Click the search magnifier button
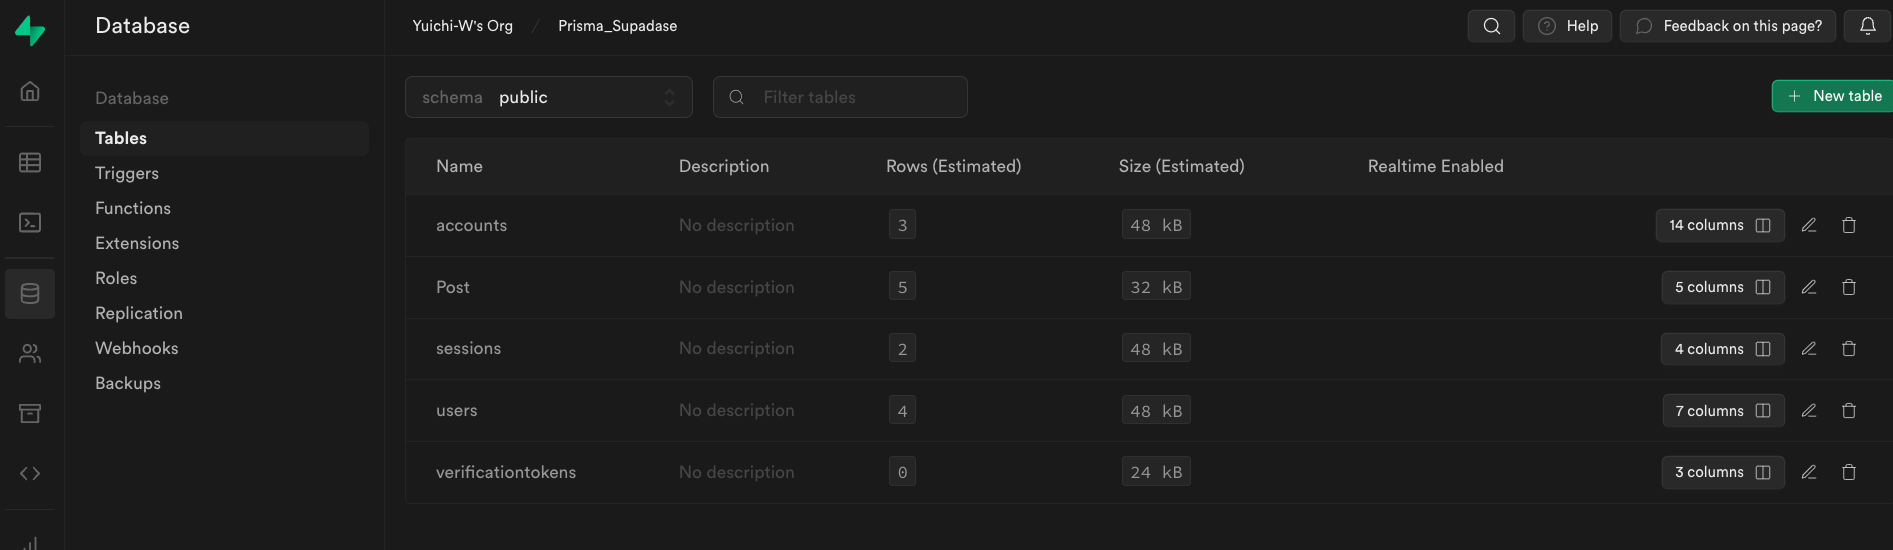Screen dimensions: 1893x550 pos(1491,26)
